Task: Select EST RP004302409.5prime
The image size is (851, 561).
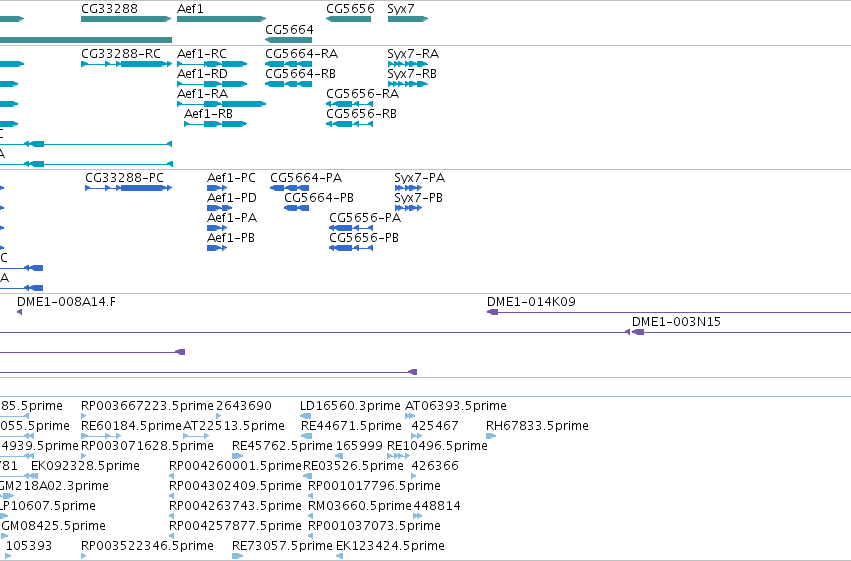Action: pyautogui.click(x=235, y=486)
